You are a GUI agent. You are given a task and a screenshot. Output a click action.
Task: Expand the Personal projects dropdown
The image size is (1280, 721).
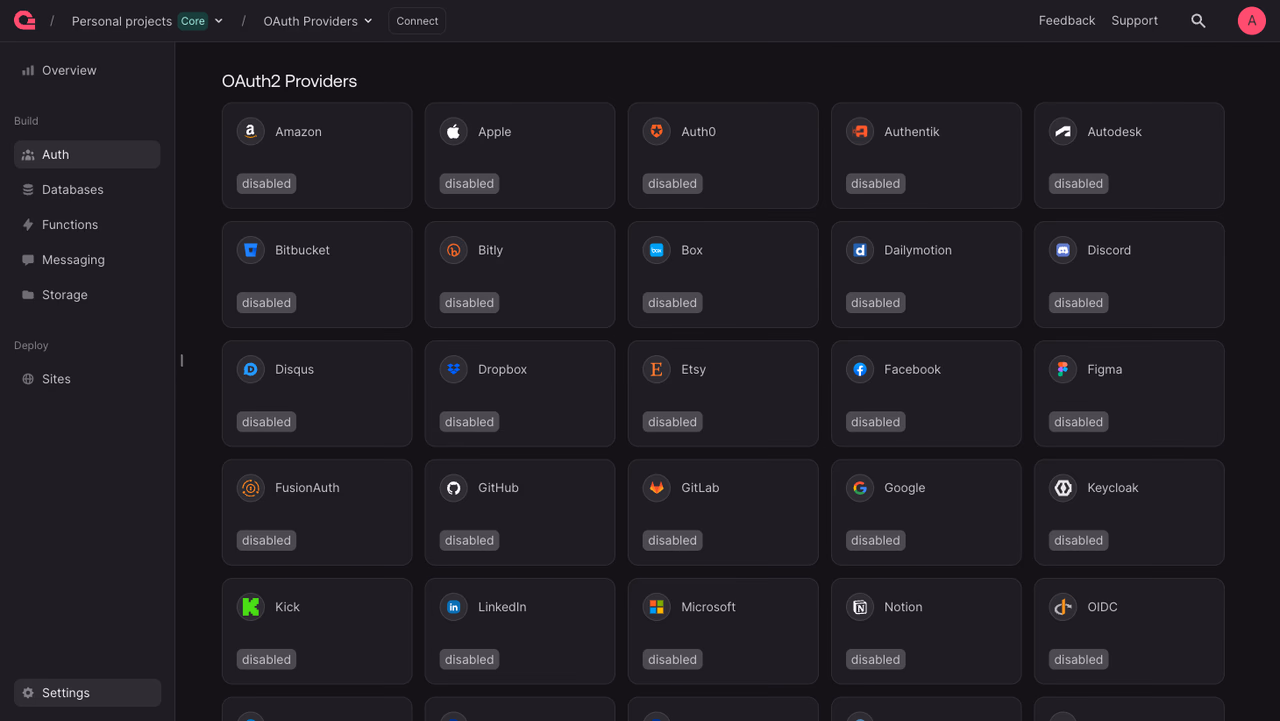point(148,21)
